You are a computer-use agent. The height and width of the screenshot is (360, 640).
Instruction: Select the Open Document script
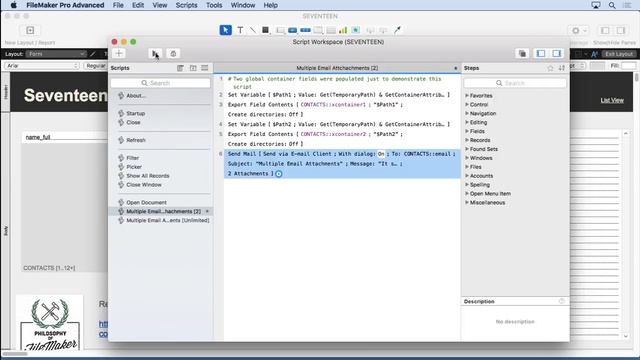pyautogui.click(x=146, y=202)
